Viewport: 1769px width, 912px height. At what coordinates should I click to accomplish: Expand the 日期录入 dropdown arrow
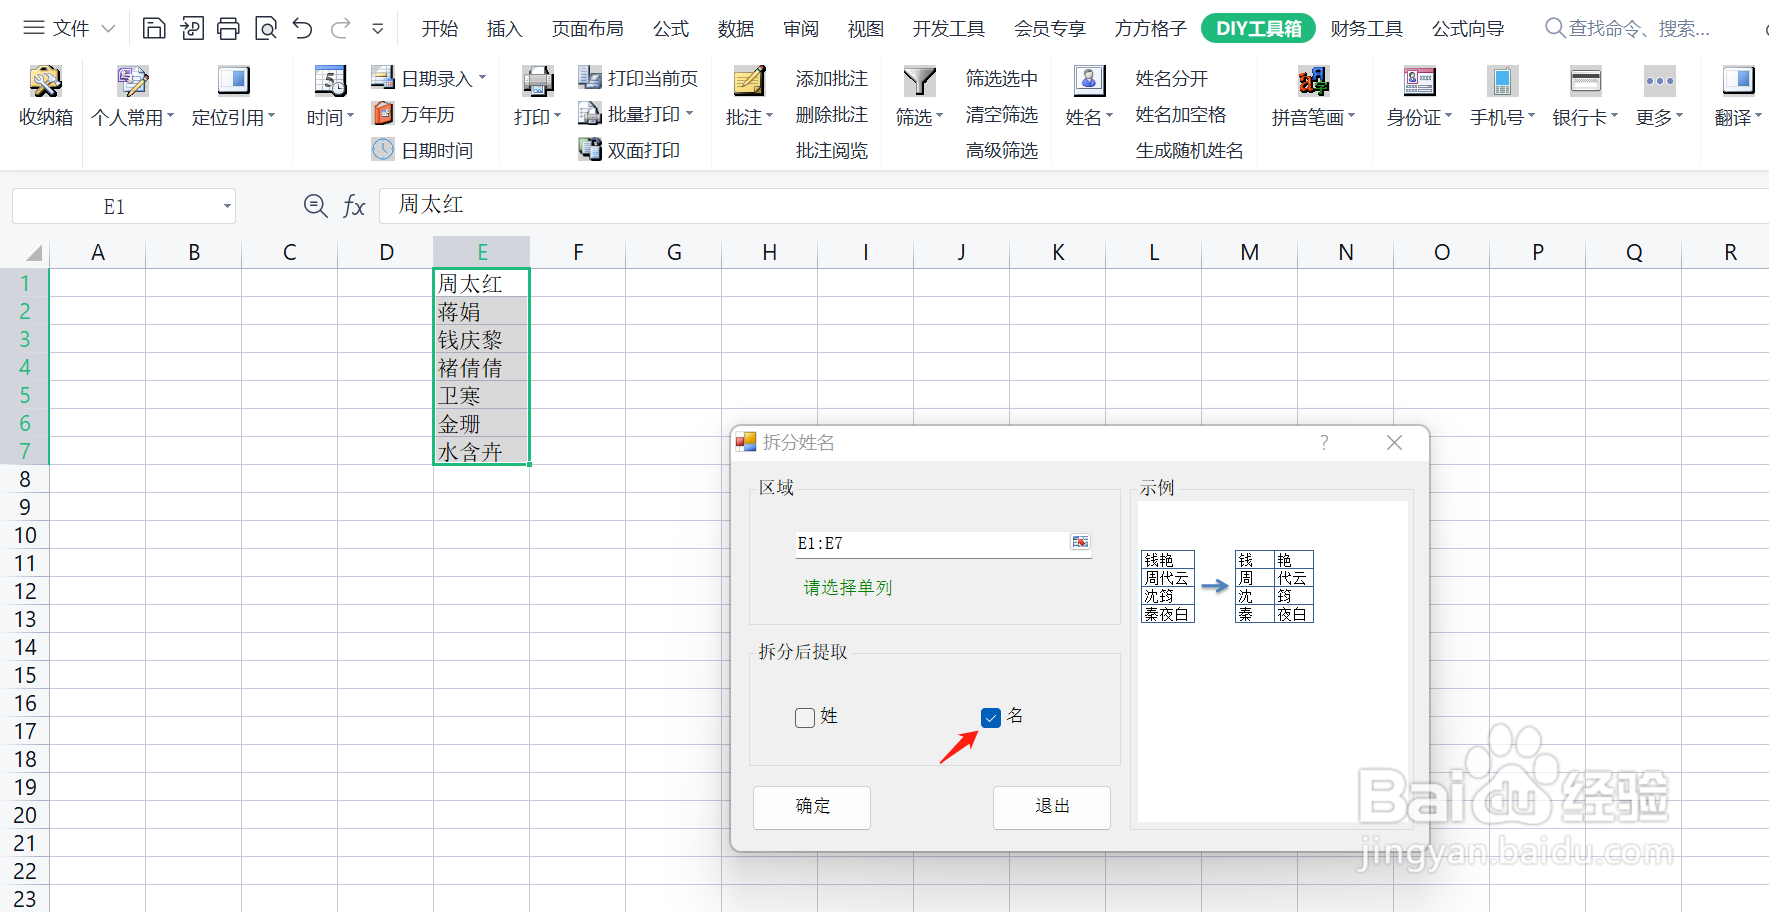[x=482, y=77]
